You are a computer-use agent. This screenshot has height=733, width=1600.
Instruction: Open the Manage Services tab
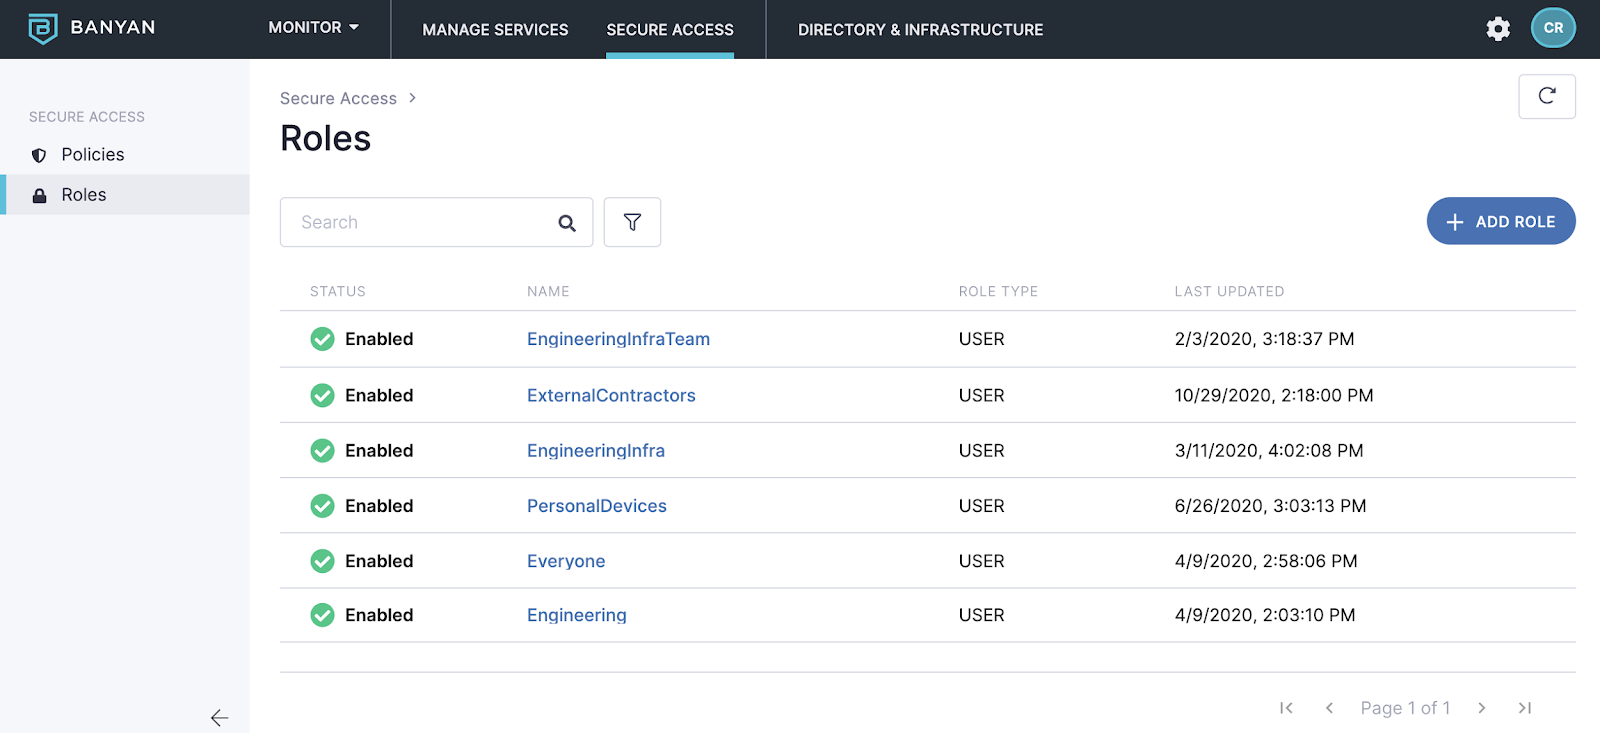click(x=495, y=30)
